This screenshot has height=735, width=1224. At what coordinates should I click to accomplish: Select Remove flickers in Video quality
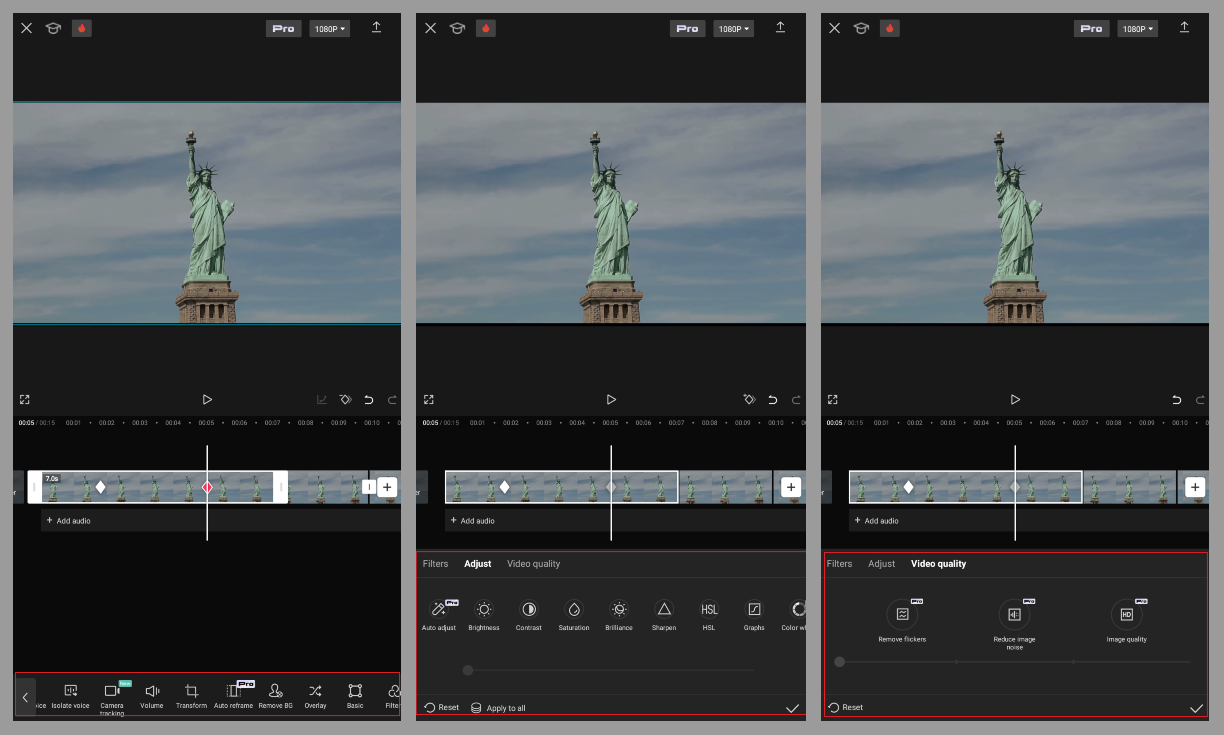tap(902, 622)
